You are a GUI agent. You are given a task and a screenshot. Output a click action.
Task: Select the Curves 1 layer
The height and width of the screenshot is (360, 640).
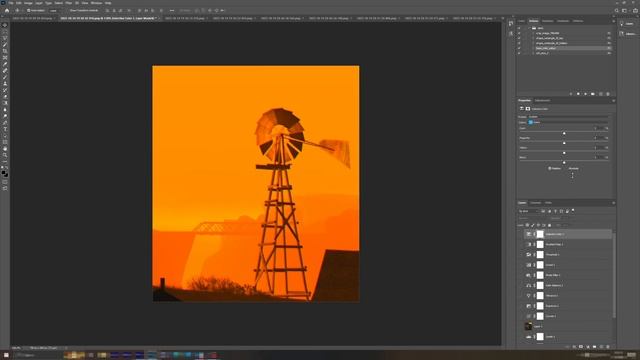569,316
